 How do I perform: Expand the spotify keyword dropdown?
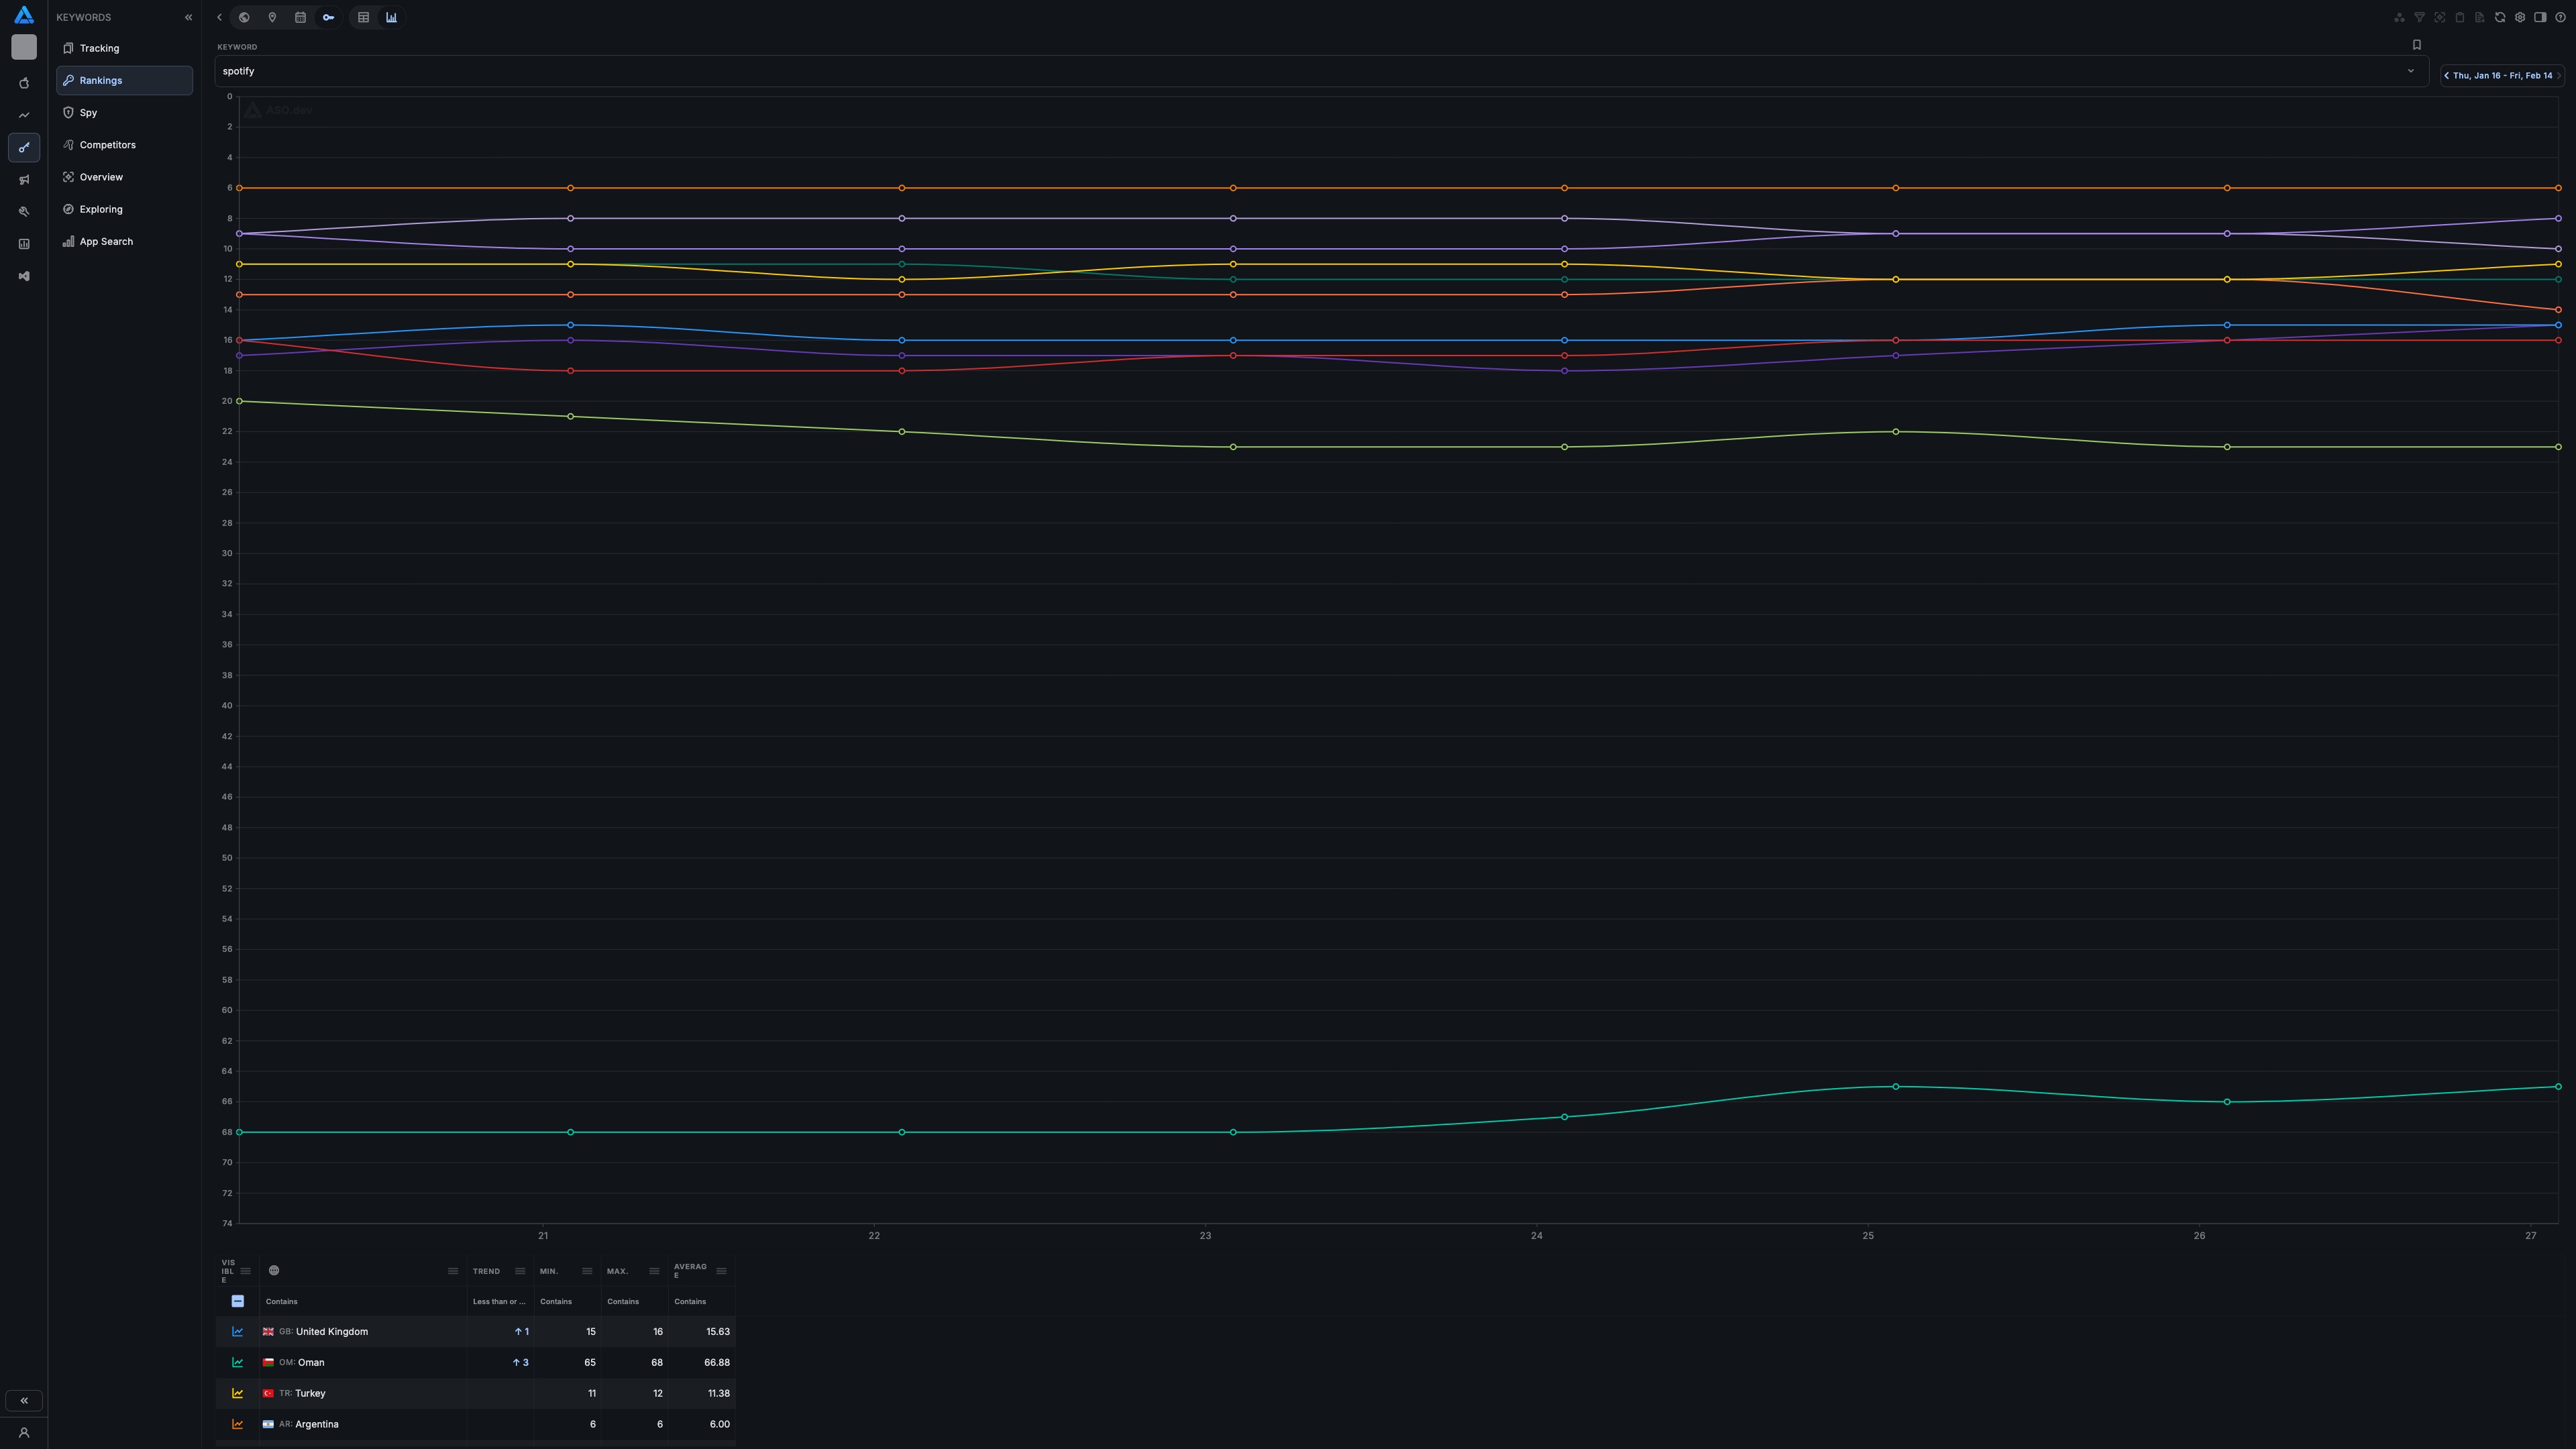coord(2411,71)
